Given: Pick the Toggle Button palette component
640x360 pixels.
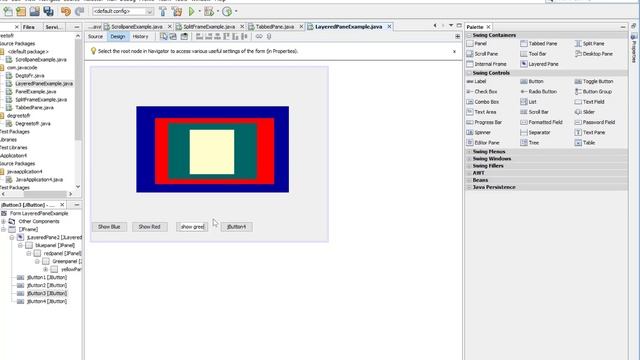Looking at the screenshot, I should (x=594, y=82).
